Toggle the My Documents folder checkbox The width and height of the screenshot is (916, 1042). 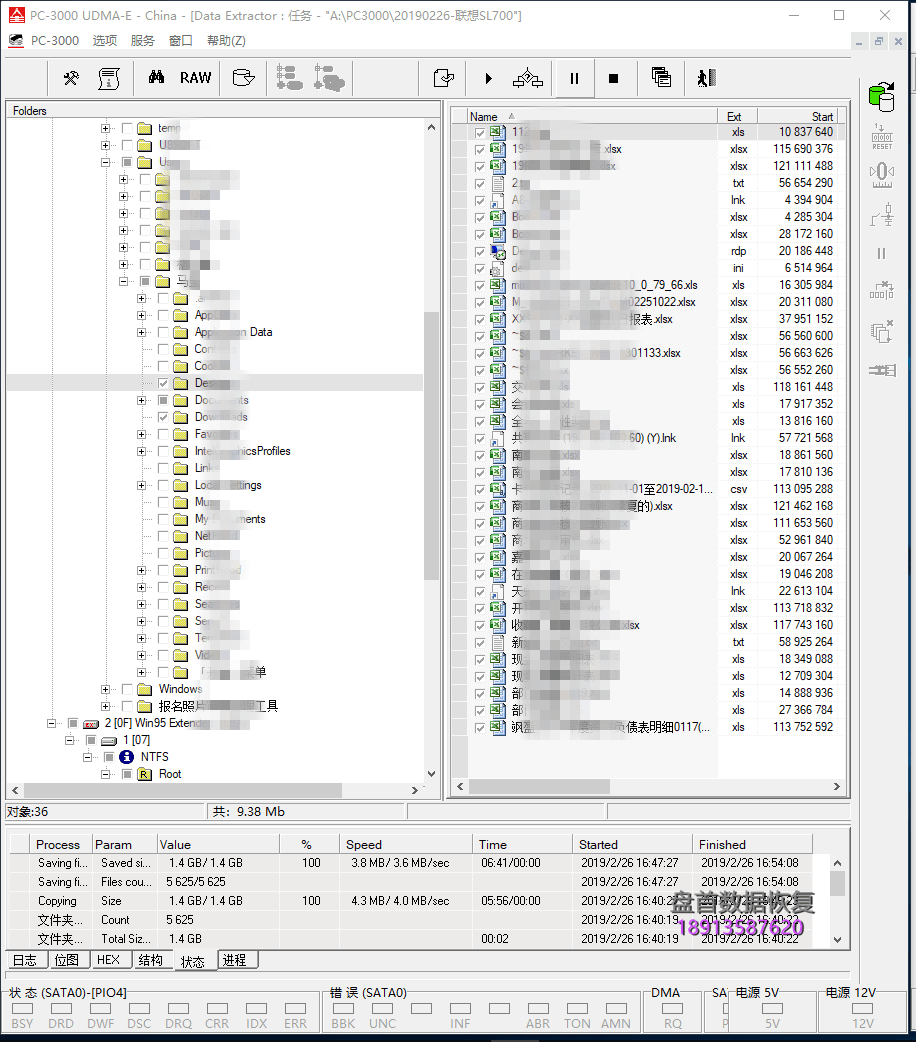click(x=163, y=519)
